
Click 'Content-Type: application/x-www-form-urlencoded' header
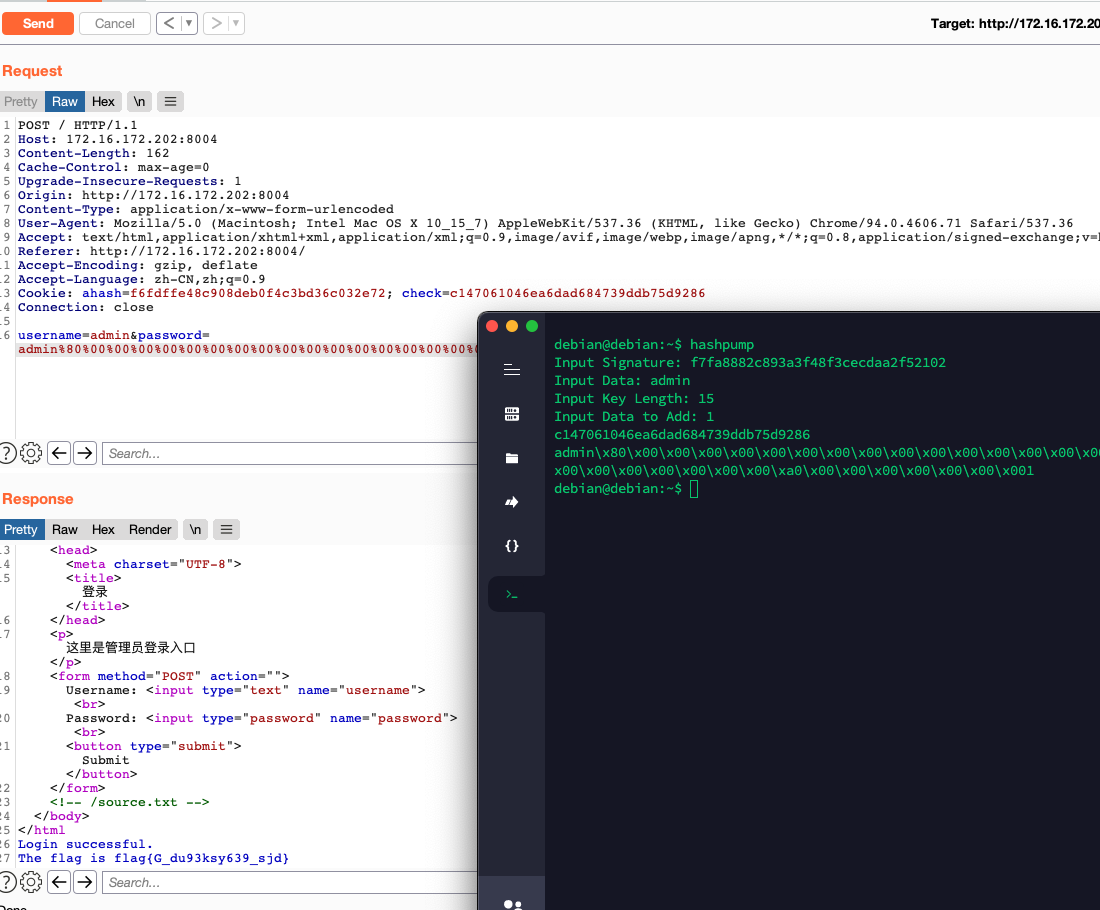click(206, 209)
